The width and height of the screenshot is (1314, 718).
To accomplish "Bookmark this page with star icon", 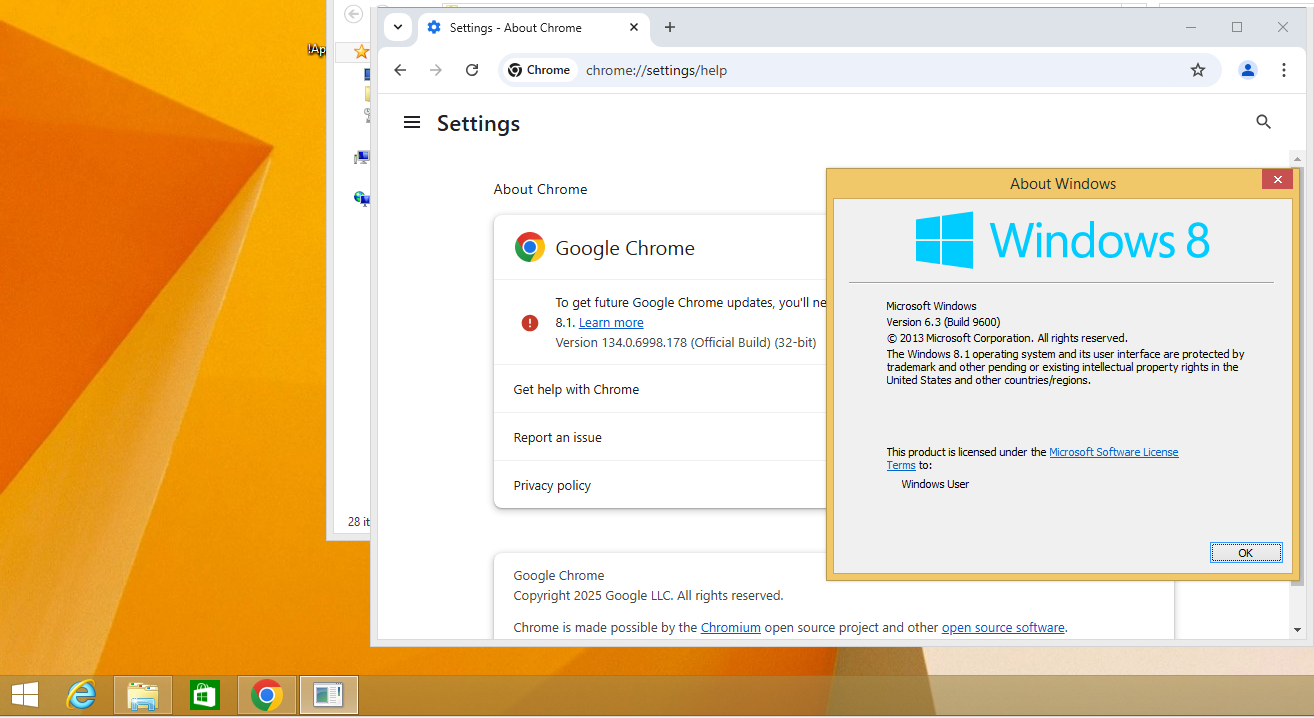I will click(1198, 70).
